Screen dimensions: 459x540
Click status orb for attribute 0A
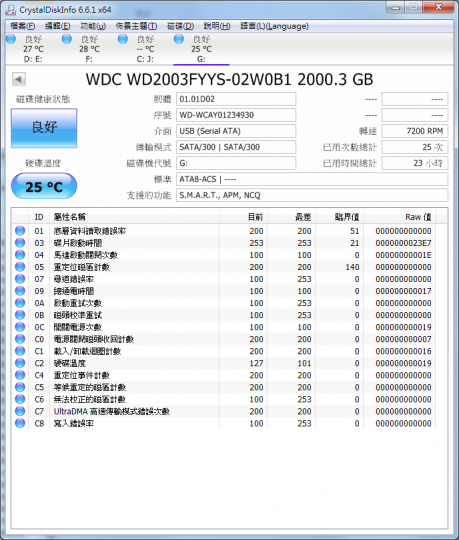[20, 303]
